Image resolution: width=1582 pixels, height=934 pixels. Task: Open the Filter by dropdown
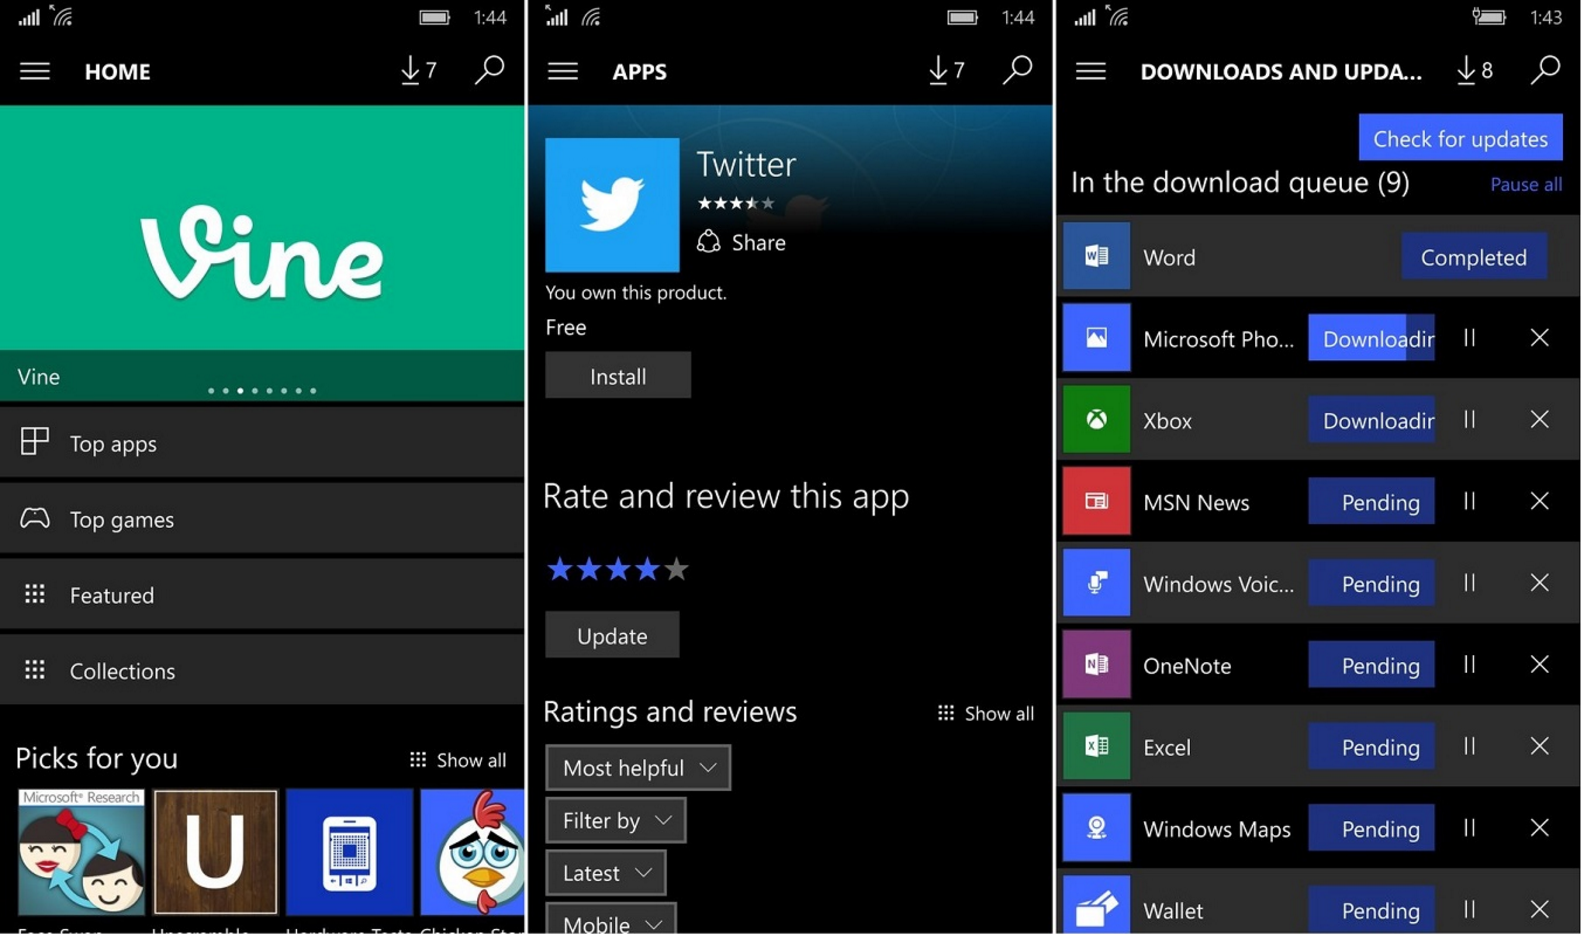[x=616, y=820]
